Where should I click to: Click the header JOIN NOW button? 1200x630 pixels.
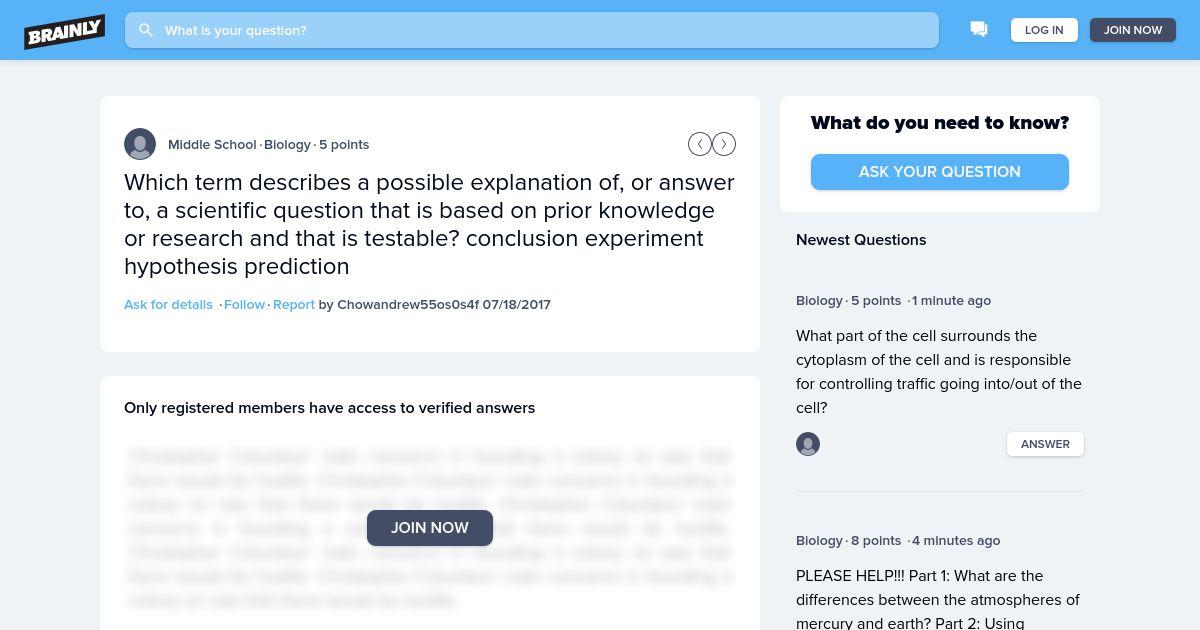pyautogui.click(x=1133, y=30)
